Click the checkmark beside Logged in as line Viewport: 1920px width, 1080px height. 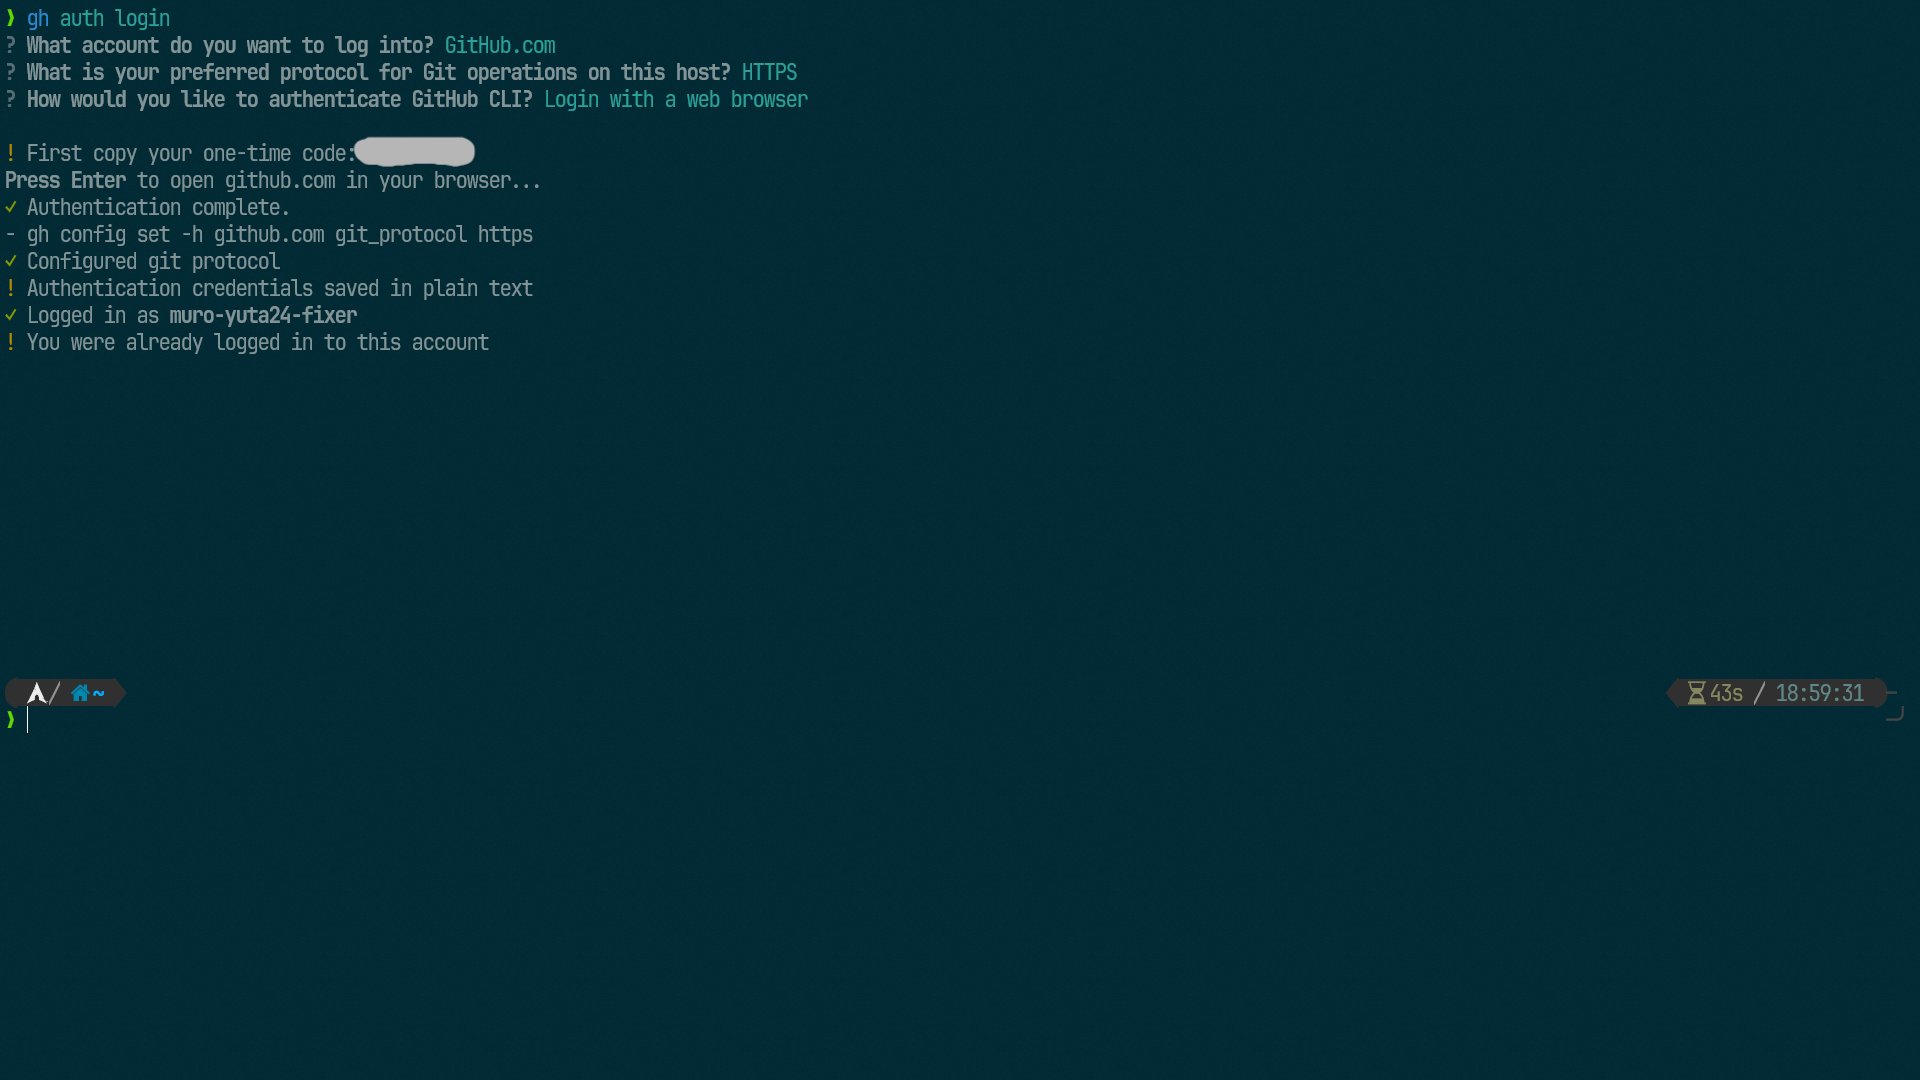(11, 315)
